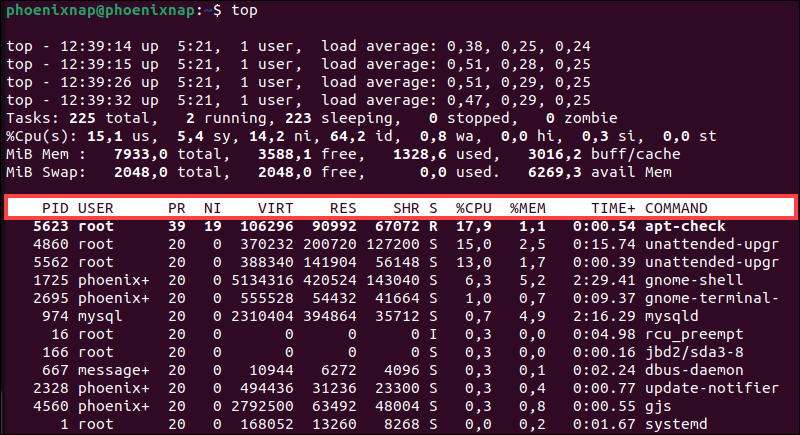Click the 420524 RES value
Screen dimensions: 800x435
[x=330, y=280]
